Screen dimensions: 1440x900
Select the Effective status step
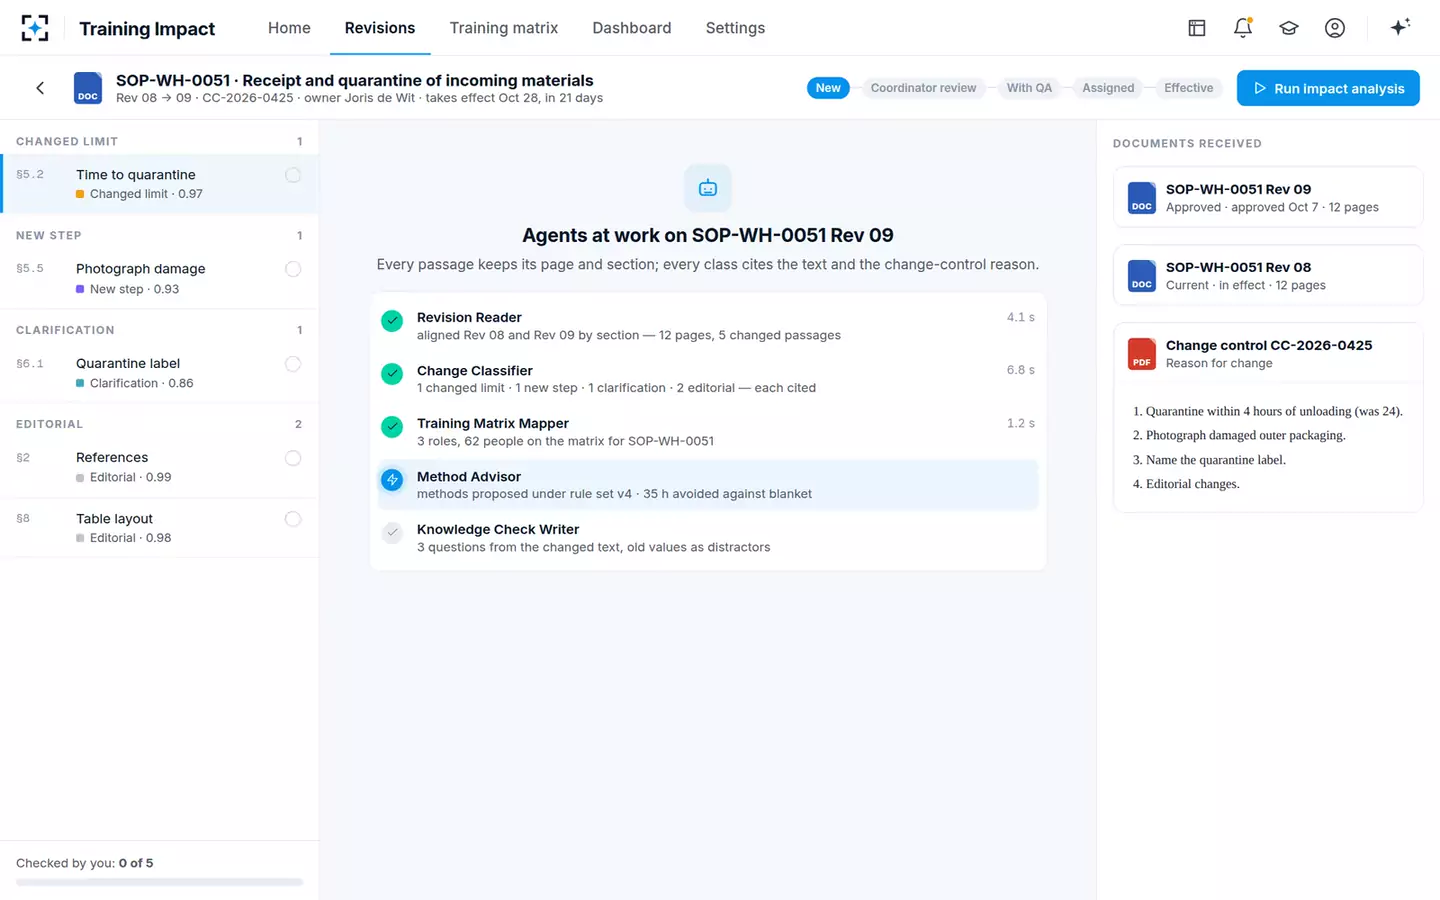tap(1188, 88)
